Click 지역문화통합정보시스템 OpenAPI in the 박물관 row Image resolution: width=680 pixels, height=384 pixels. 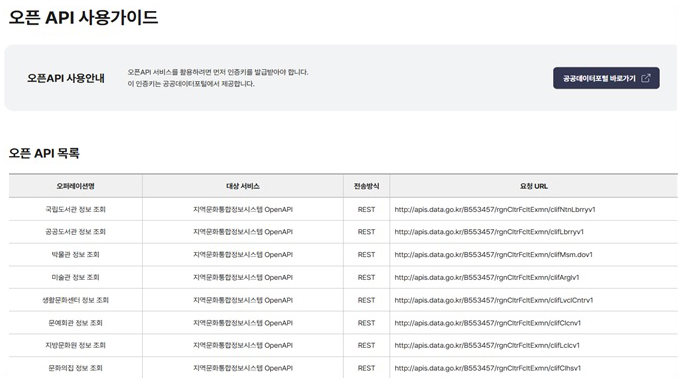(243, 254)
